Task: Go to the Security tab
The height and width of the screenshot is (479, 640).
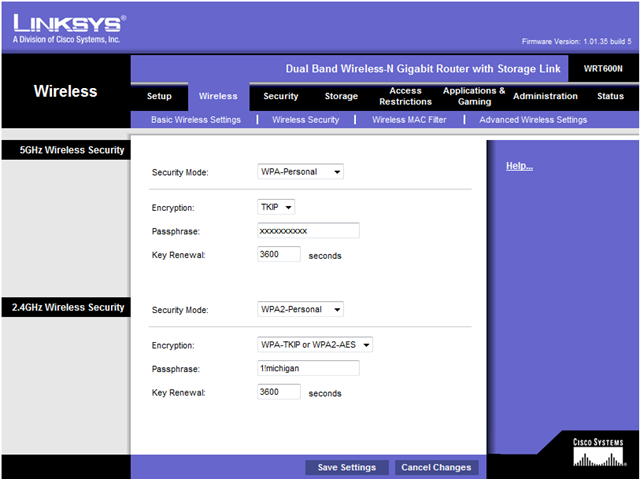Action: [x=281, y=96]
